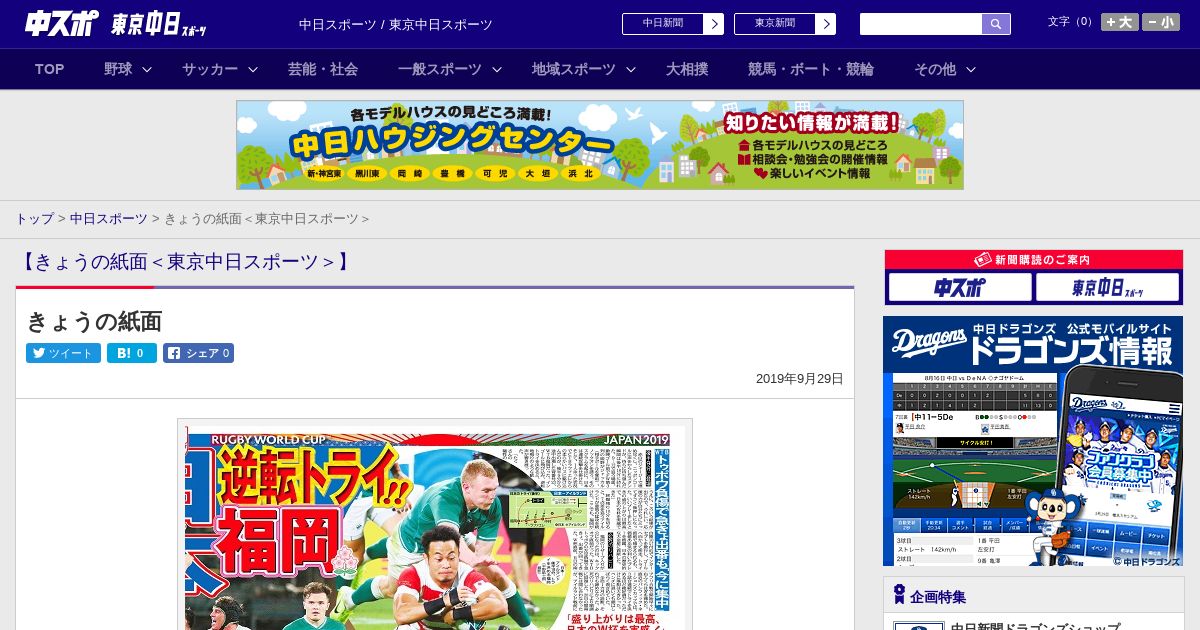1200x630 pixels.
Task: Click the search magnifier button
Action: click(996, 24)
